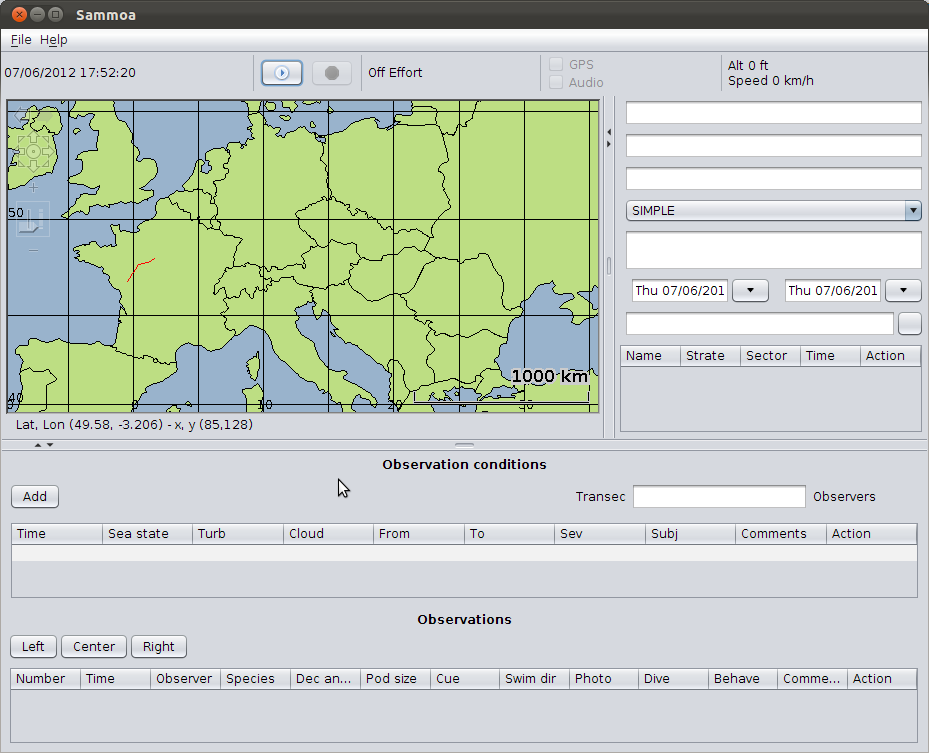Click the Observer column header
The width and height of the screenshot is (929, 753).
[x=185, y=679]
